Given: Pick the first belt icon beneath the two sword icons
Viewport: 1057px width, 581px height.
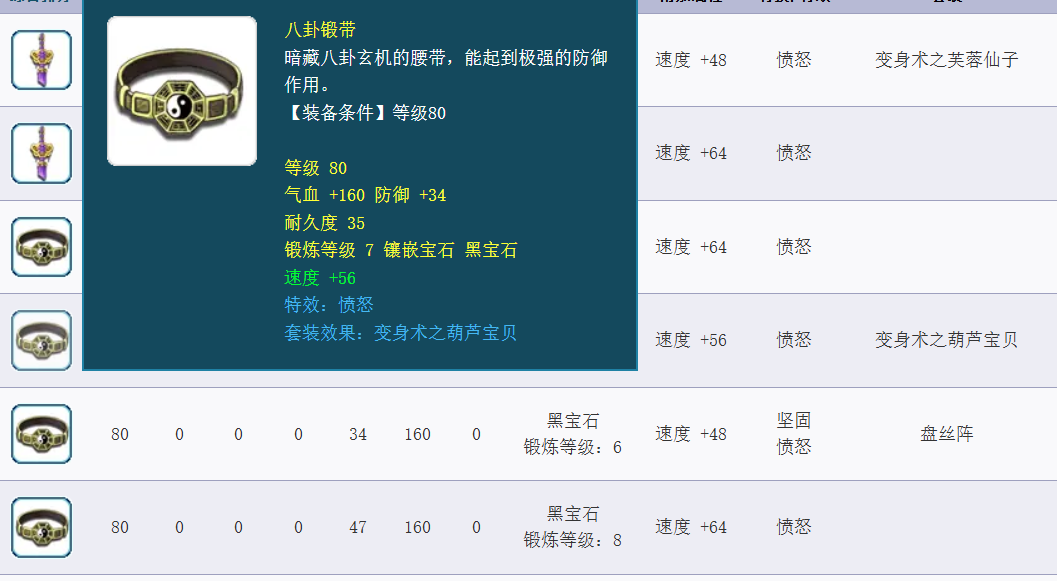Looking at the screenshot, I should click(x=42, y=247).
